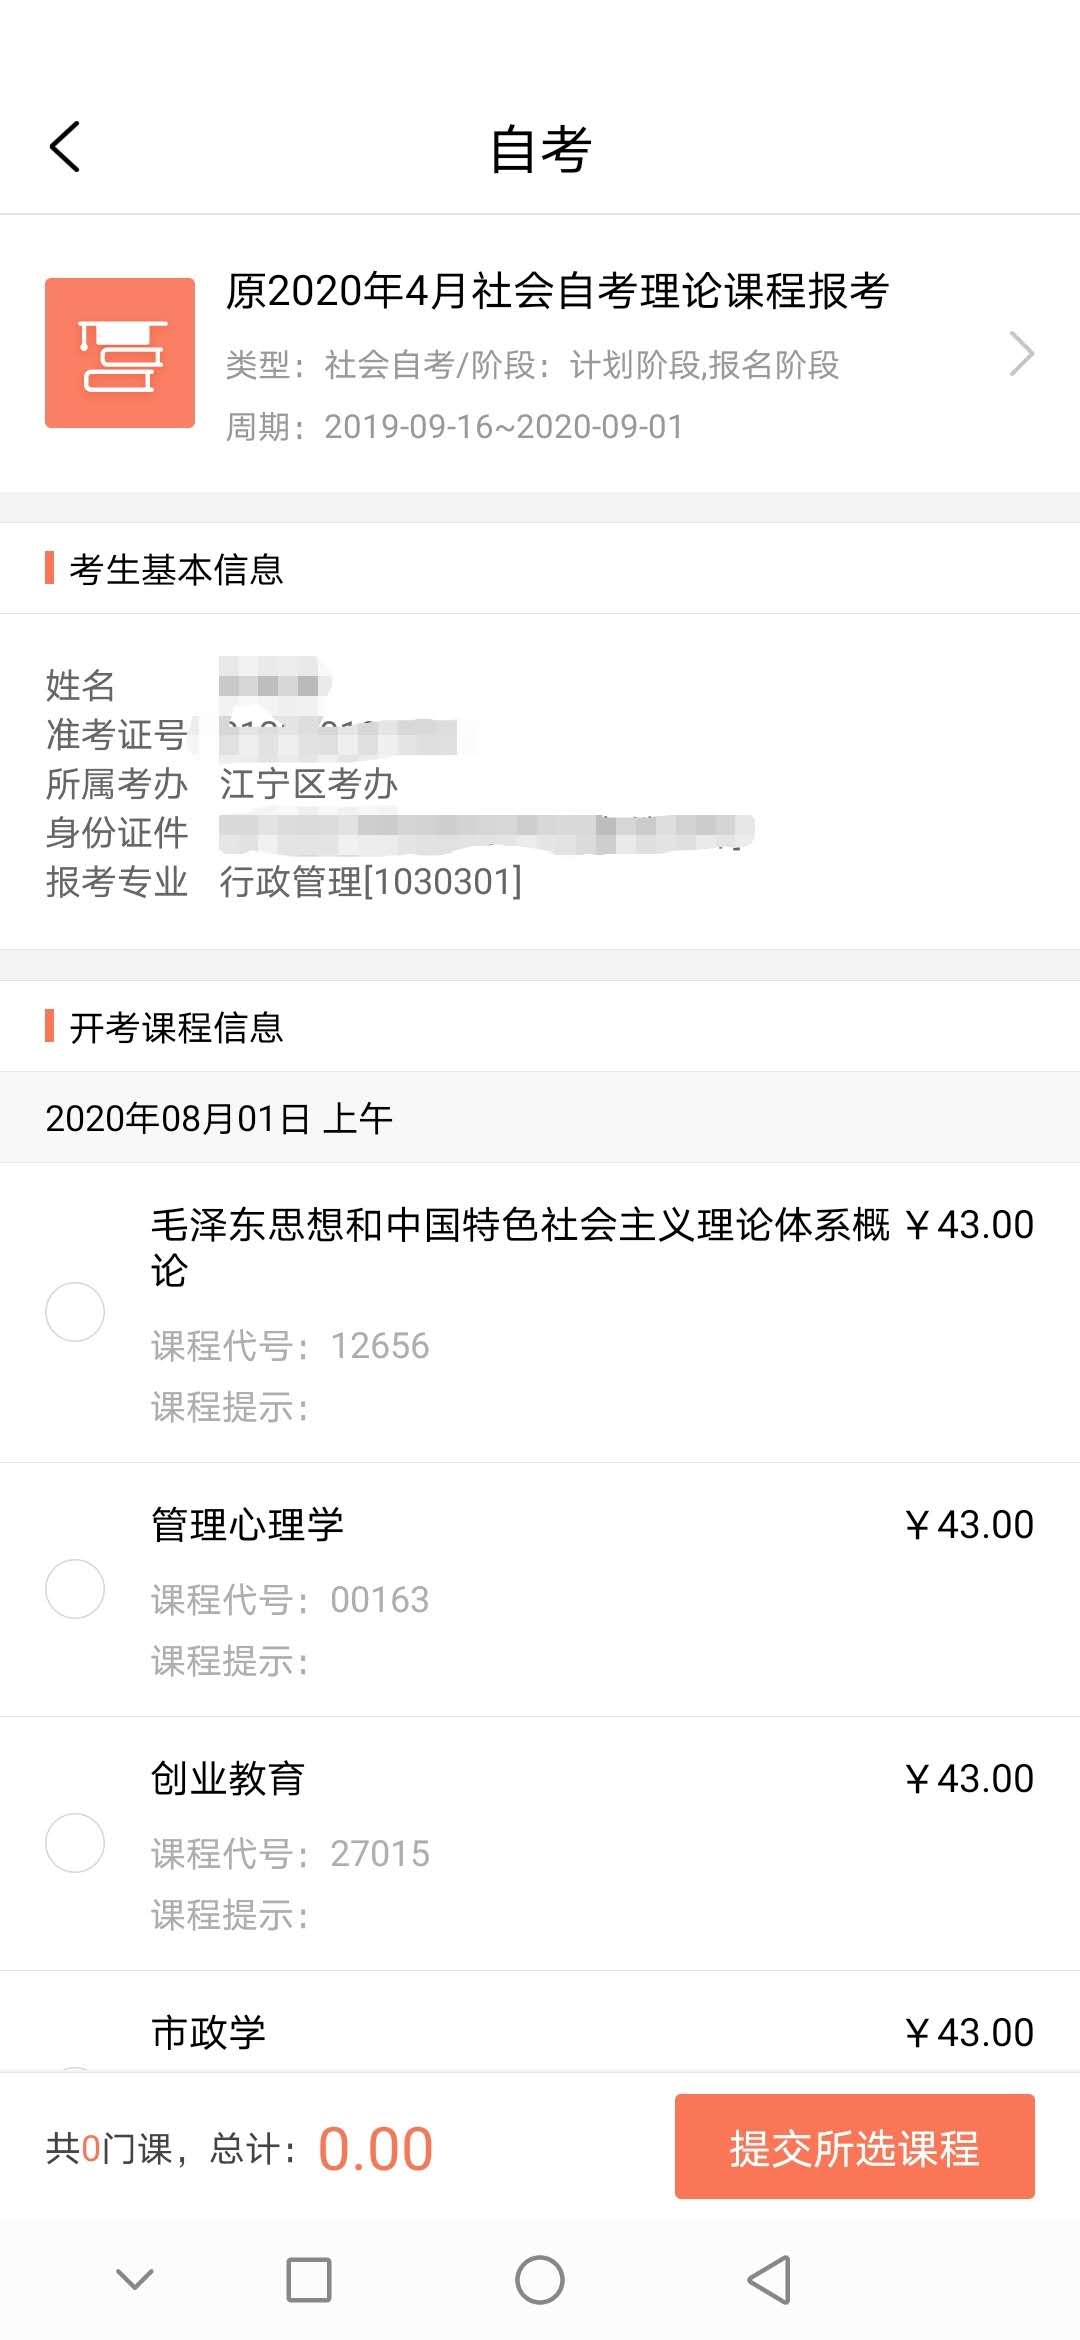Click the 提交所选课程 button
The height and width of the screenshot is (2340, 1080).
[854, 2146]
